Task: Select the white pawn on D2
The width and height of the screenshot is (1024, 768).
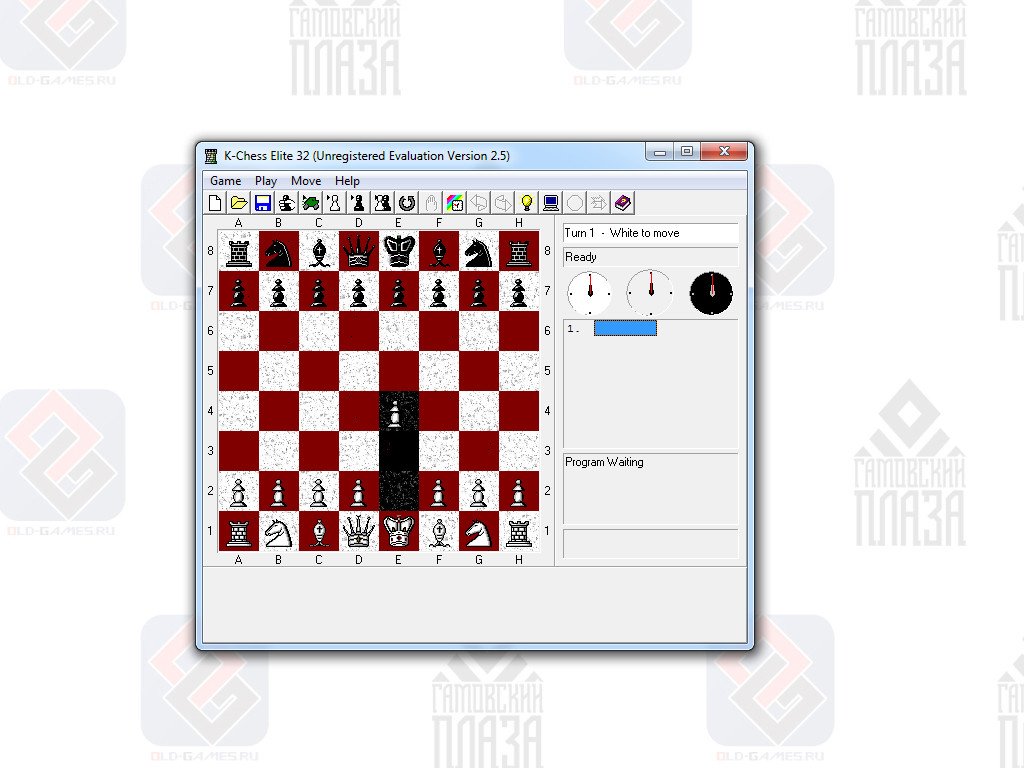Action: coord(359,491)
